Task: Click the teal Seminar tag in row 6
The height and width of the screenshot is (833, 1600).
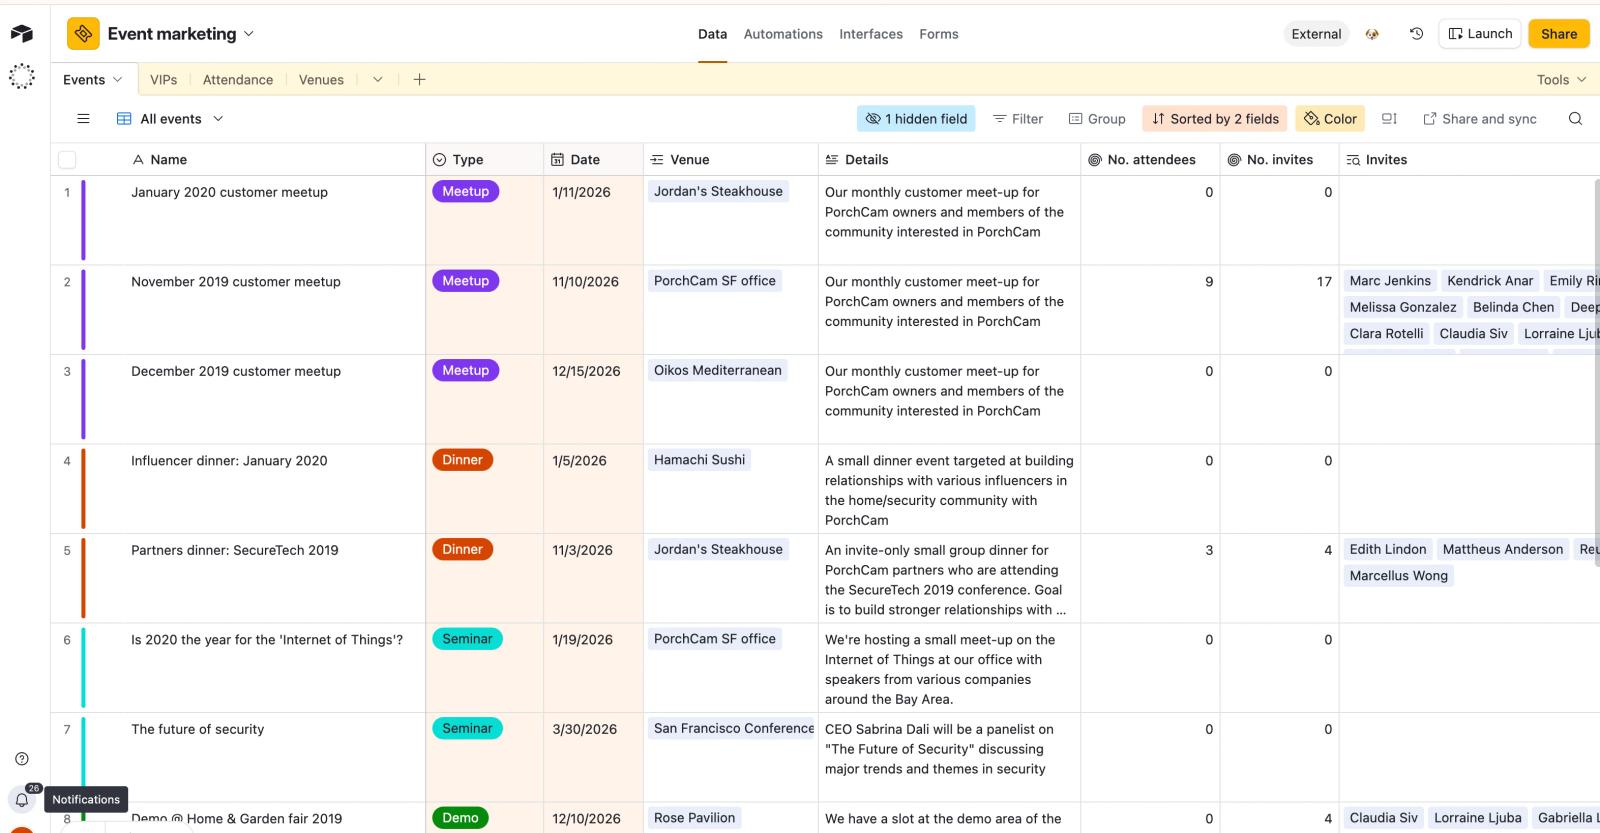Action: pyautogui.click(x=467, y=639)
